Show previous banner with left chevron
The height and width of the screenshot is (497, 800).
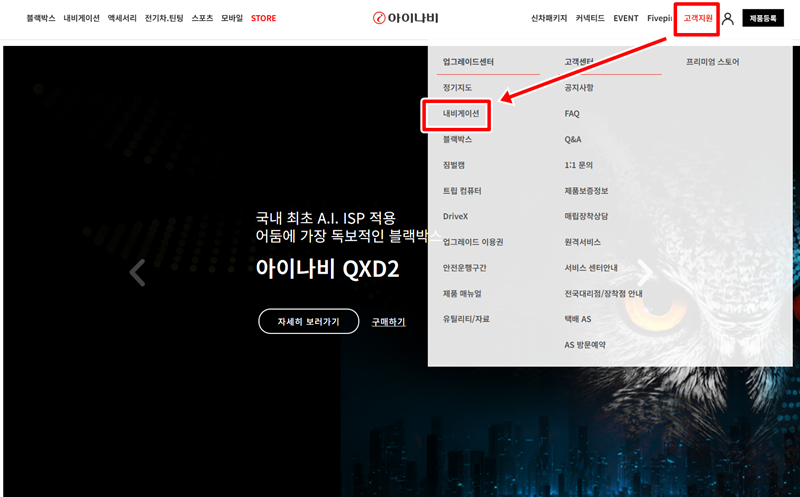click(x=137, y=272)
